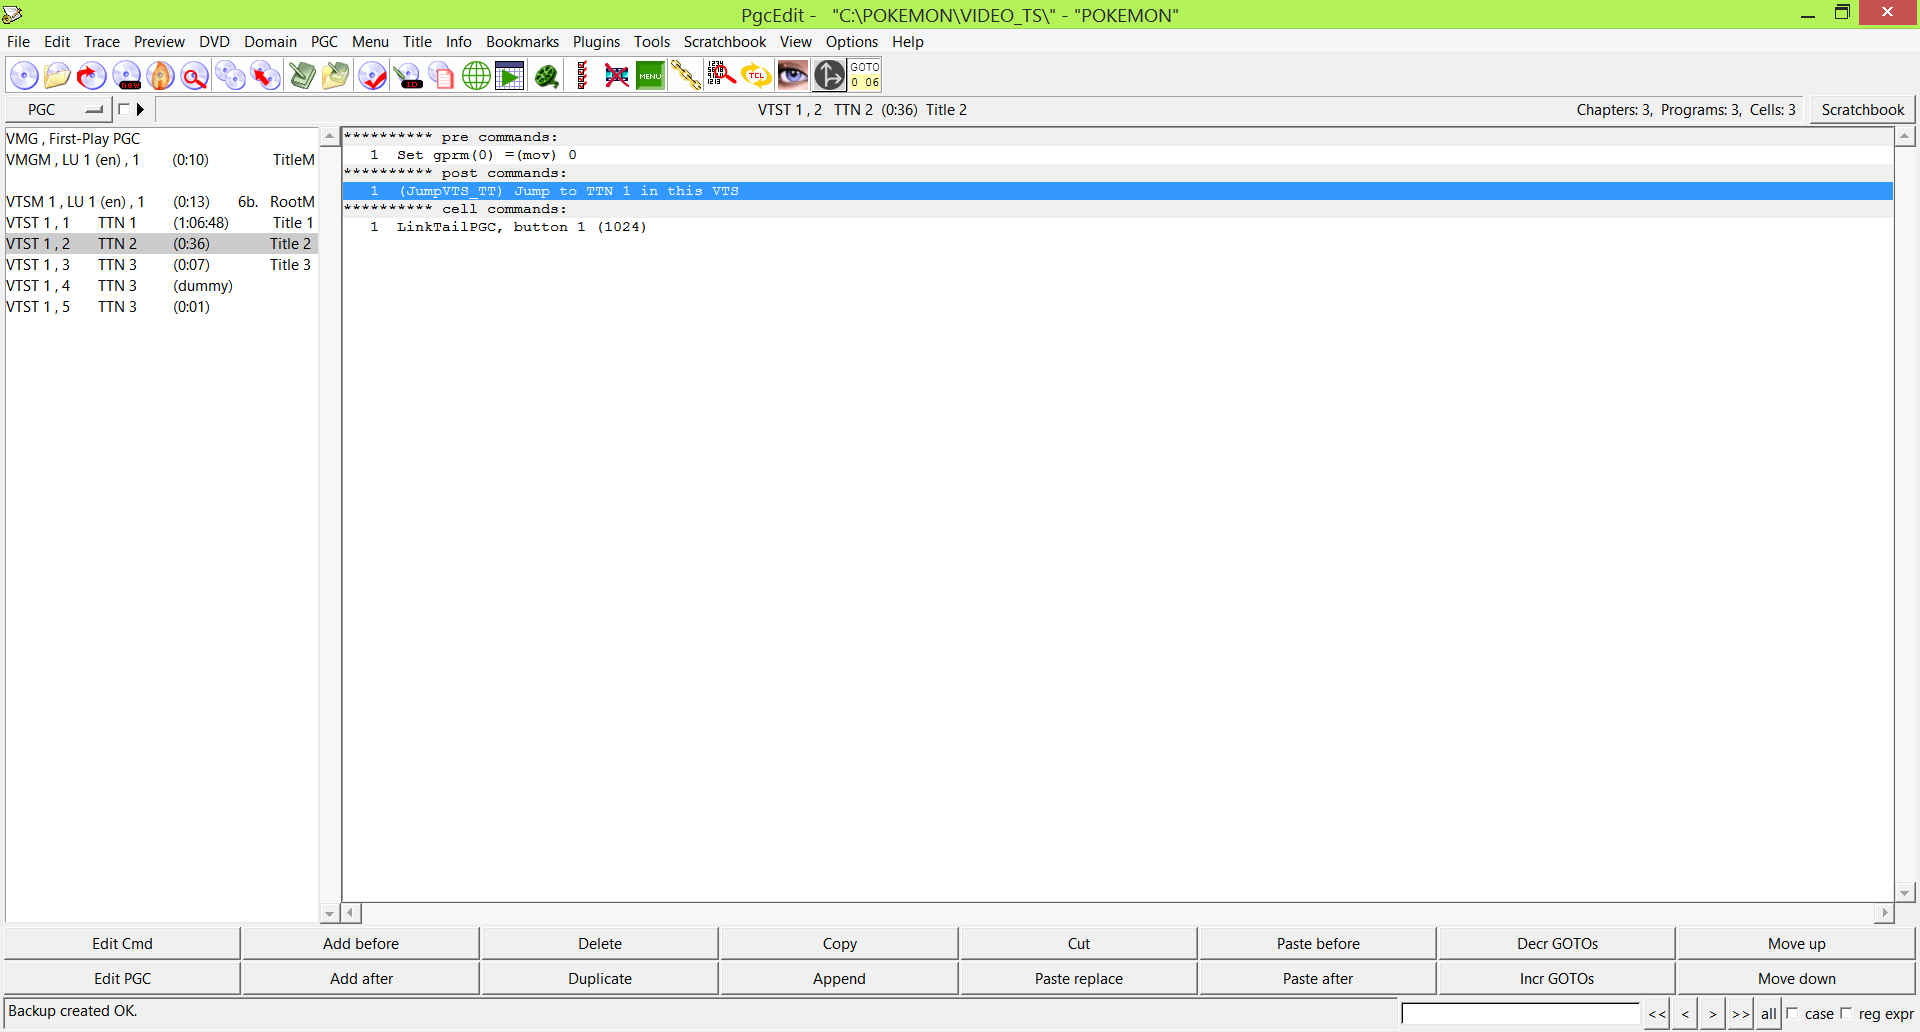Select the VMG, First-Play PGC row
Screen dimensions: 1920x1032
tap(161, 139)
